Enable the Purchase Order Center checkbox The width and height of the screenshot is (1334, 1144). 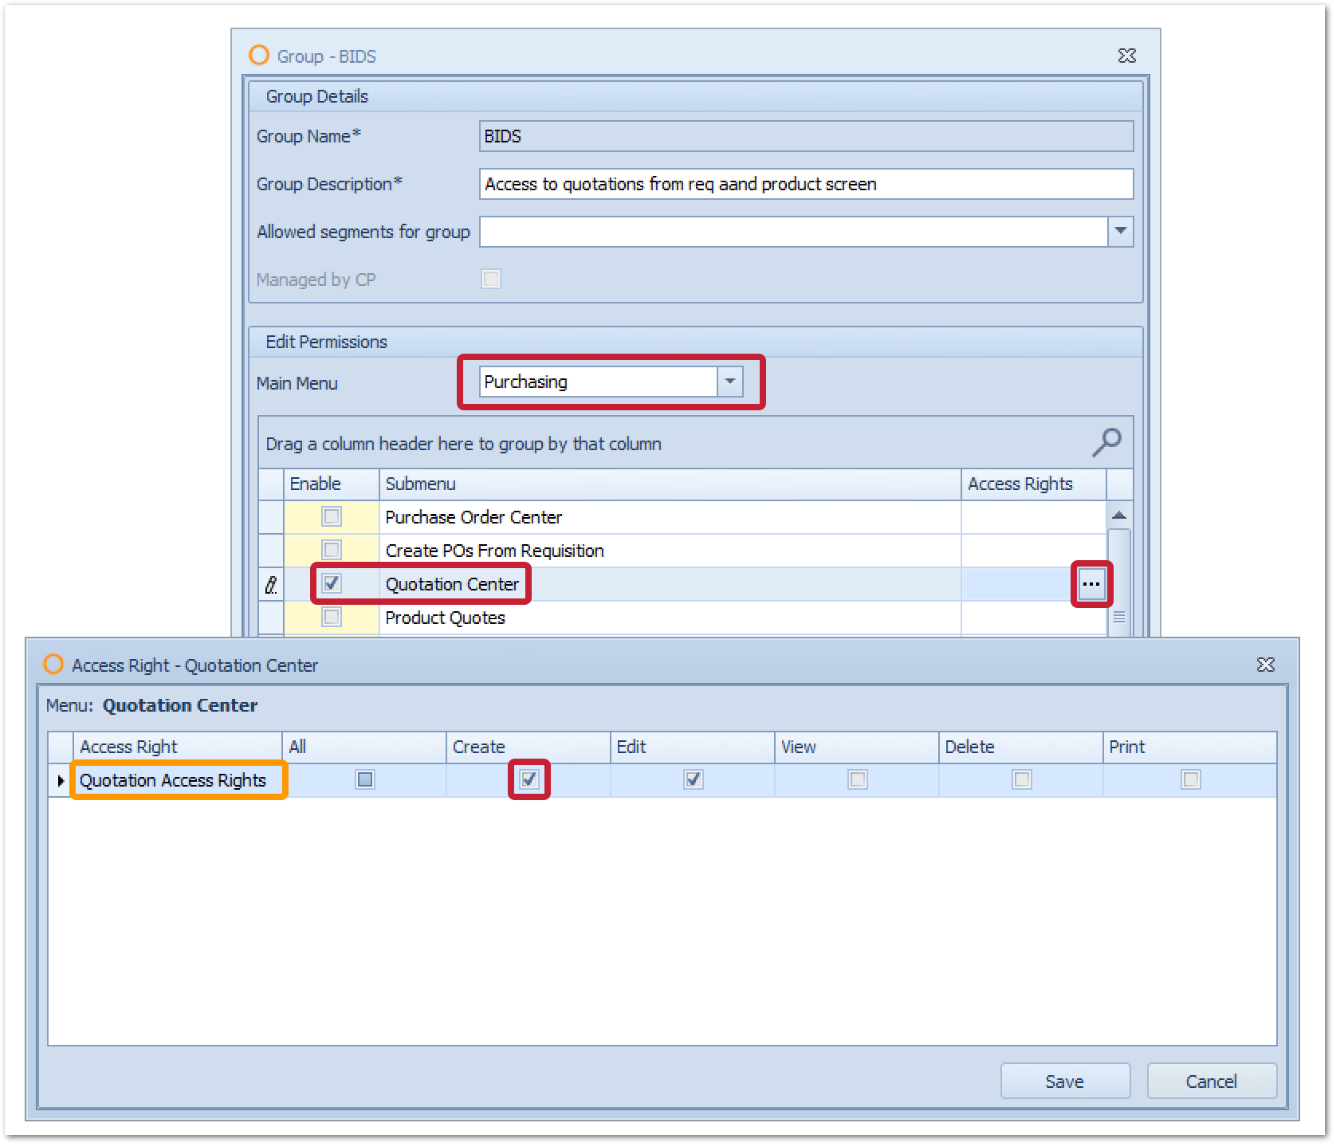(331, 516)
